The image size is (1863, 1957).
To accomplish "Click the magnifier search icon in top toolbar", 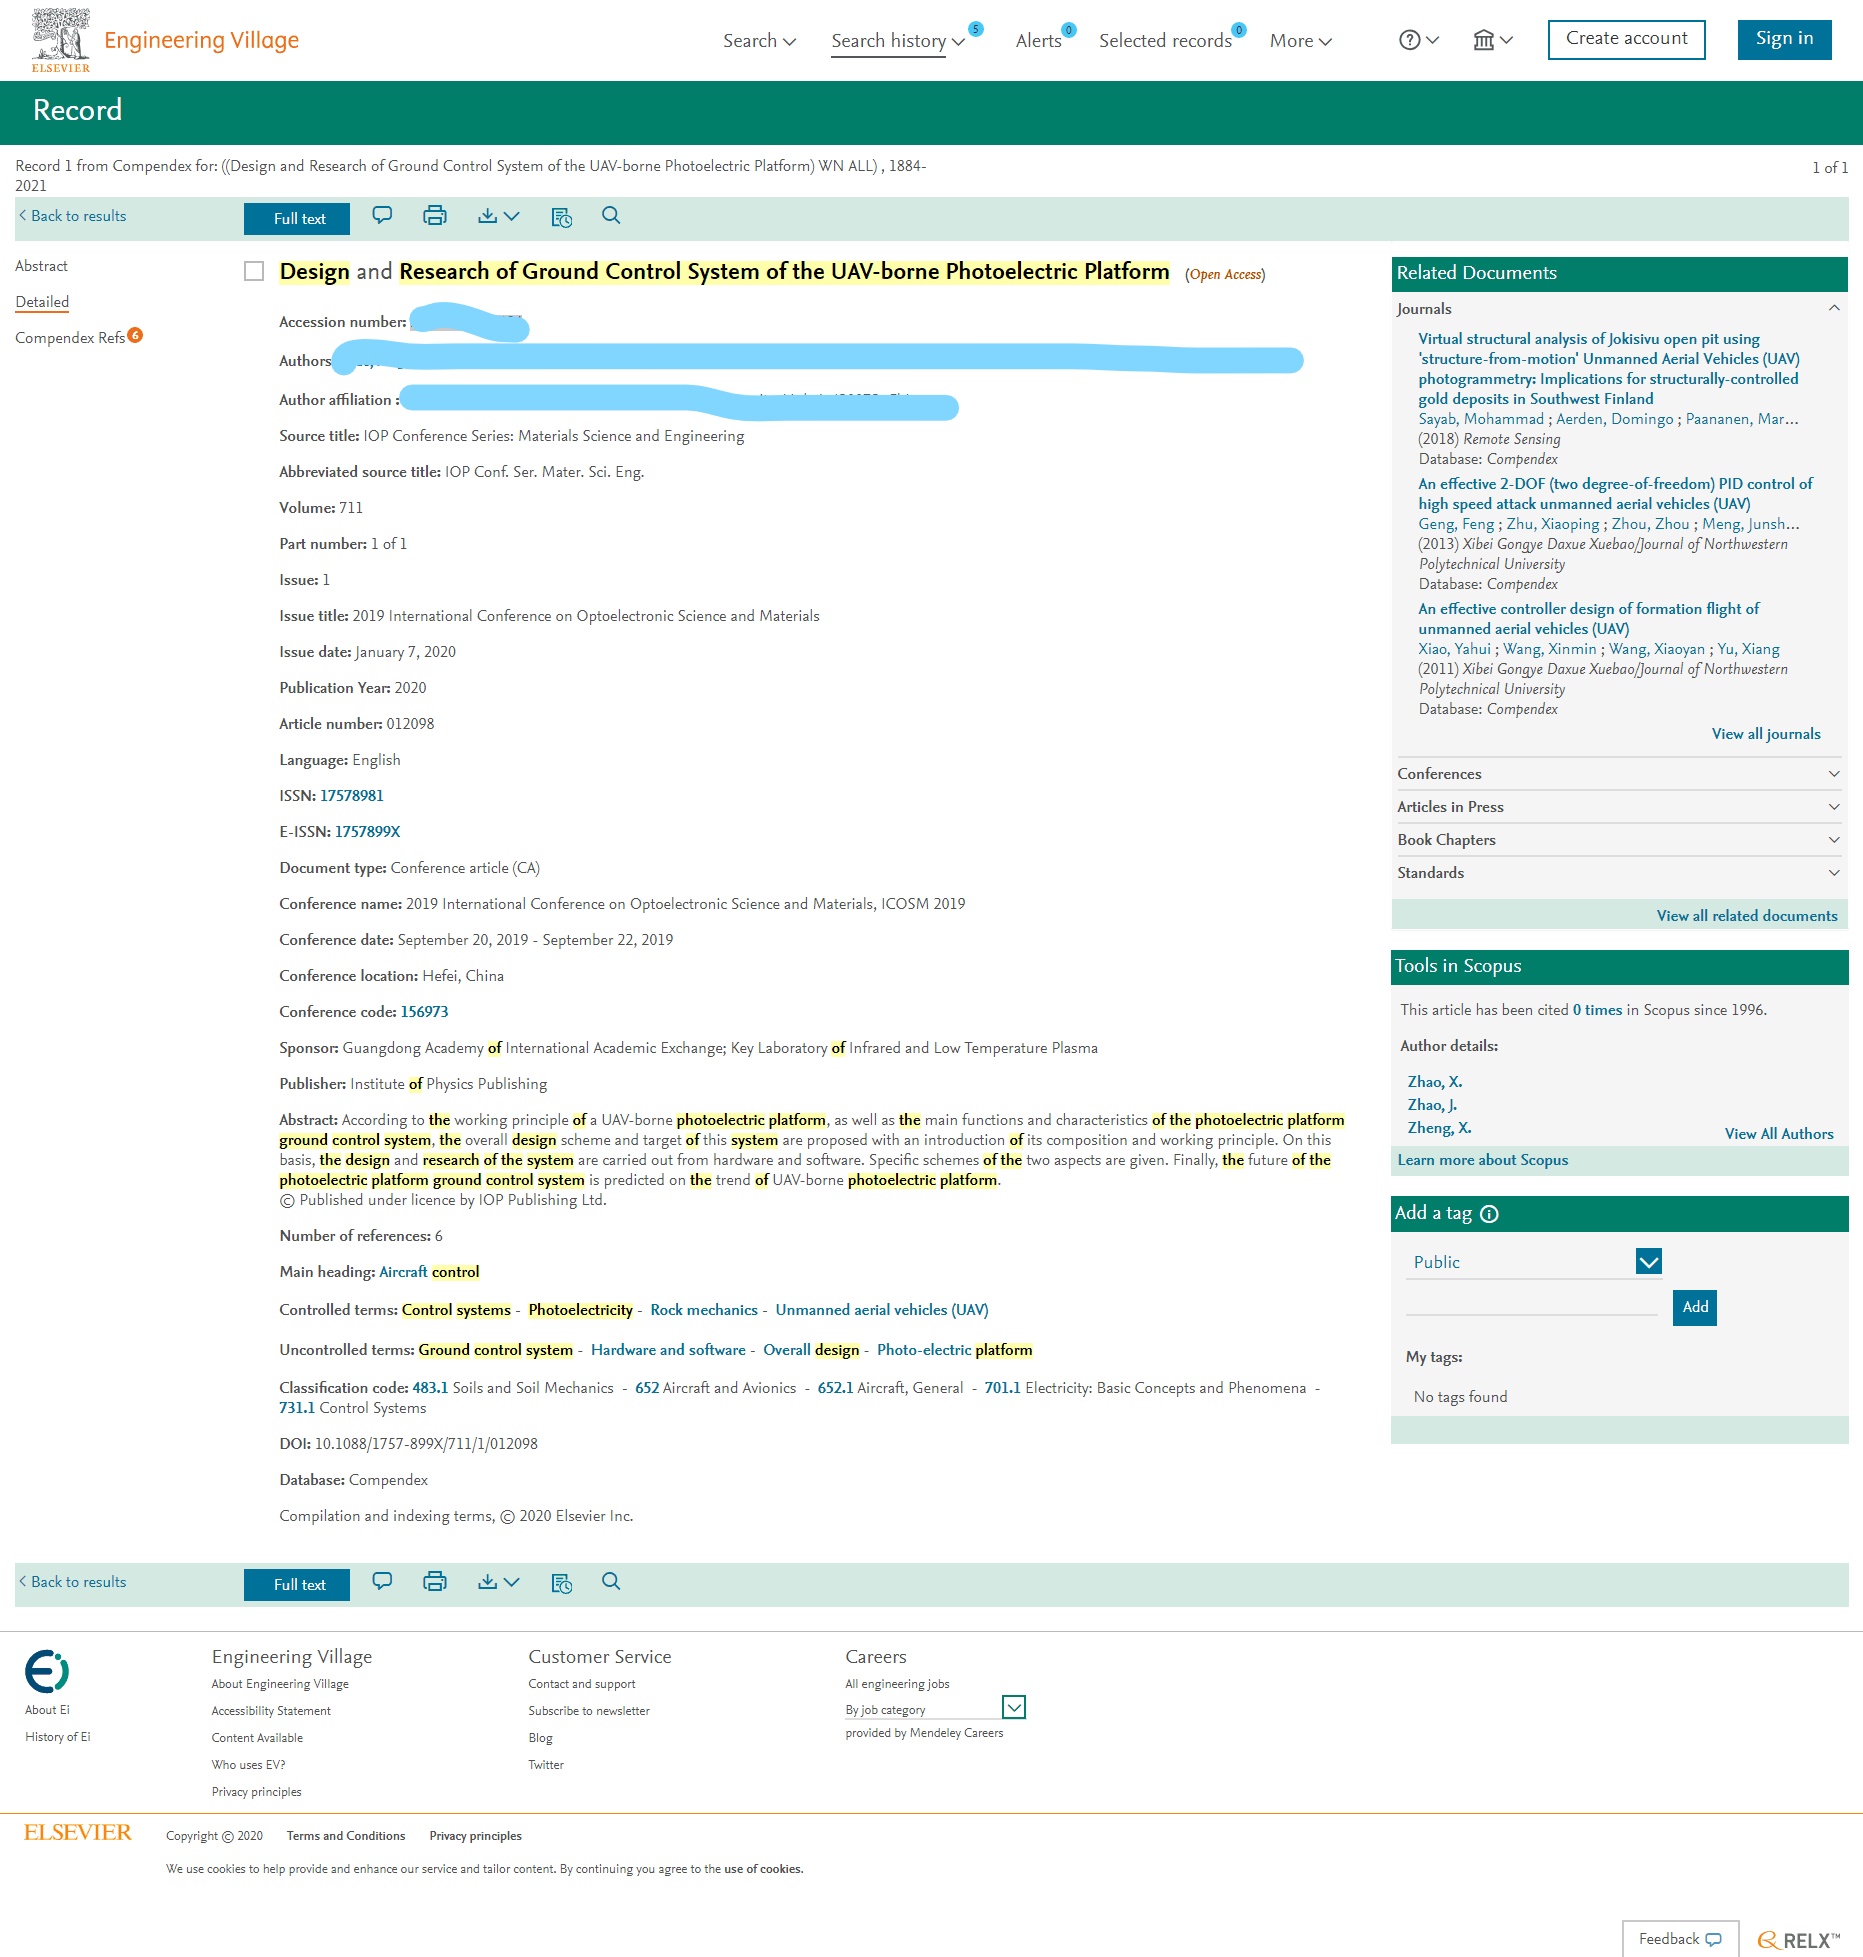I will (x=611, y=216).
